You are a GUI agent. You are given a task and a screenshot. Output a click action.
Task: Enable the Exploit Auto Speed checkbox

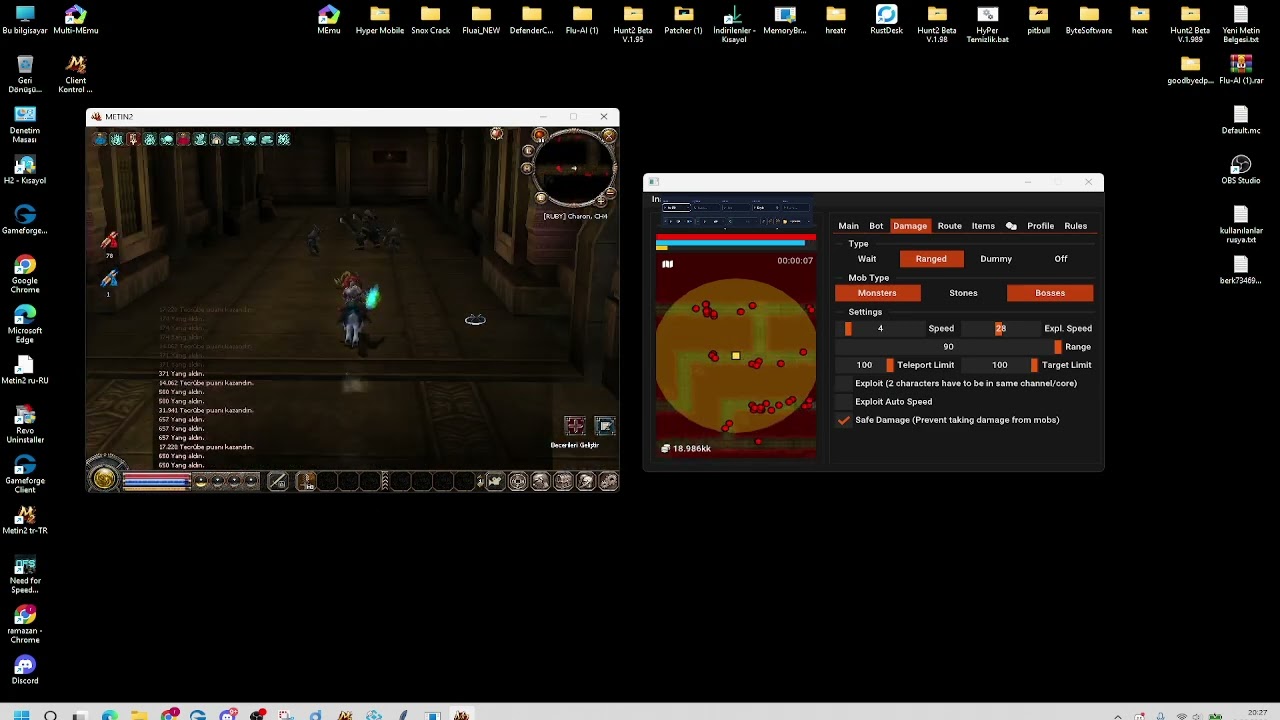click(845, 402)
